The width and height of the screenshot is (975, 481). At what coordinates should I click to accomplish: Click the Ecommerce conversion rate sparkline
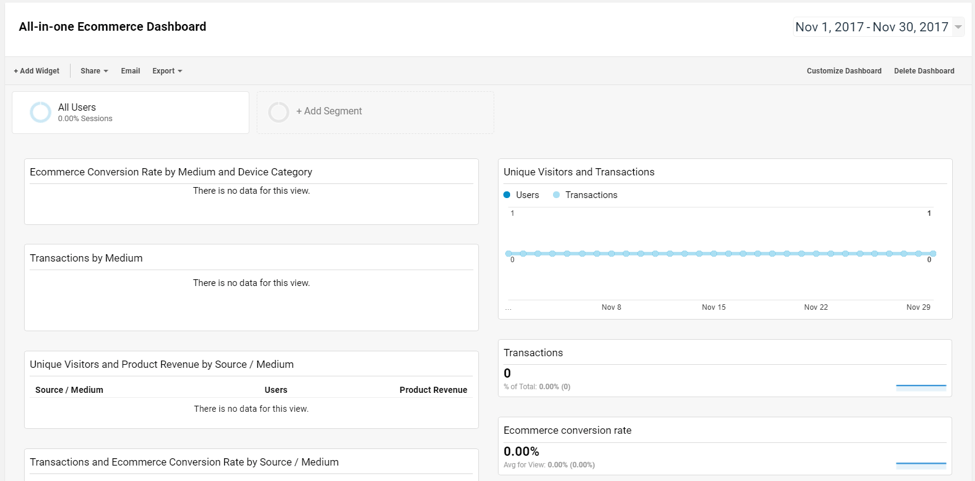pos(920,463)
